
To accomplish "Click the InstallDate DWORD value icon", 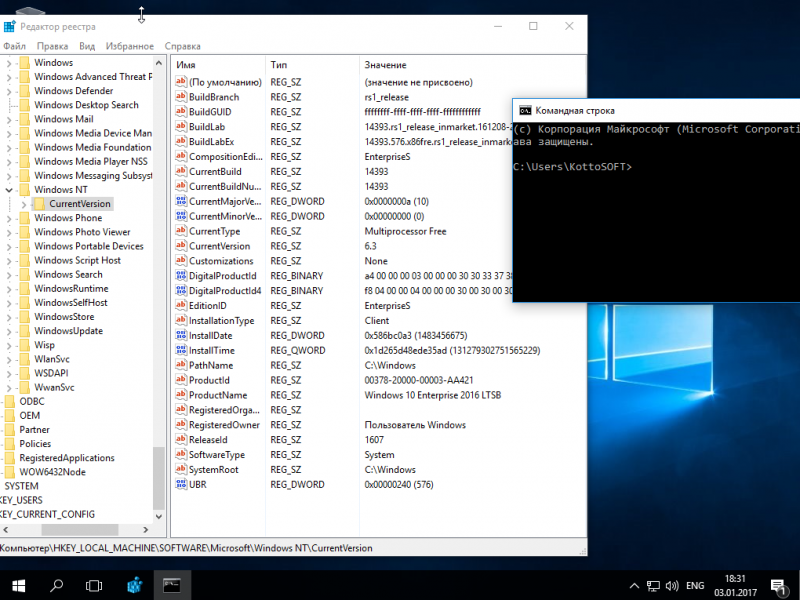I will [x=181, y=335].
